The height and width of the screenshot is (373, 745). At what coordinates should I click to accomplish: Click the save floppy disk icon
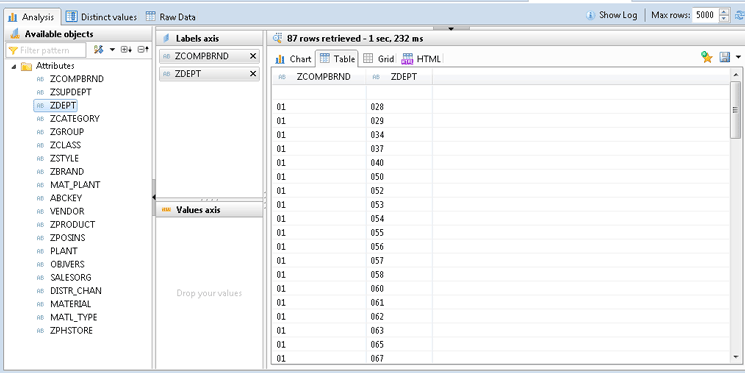point(725,57)
